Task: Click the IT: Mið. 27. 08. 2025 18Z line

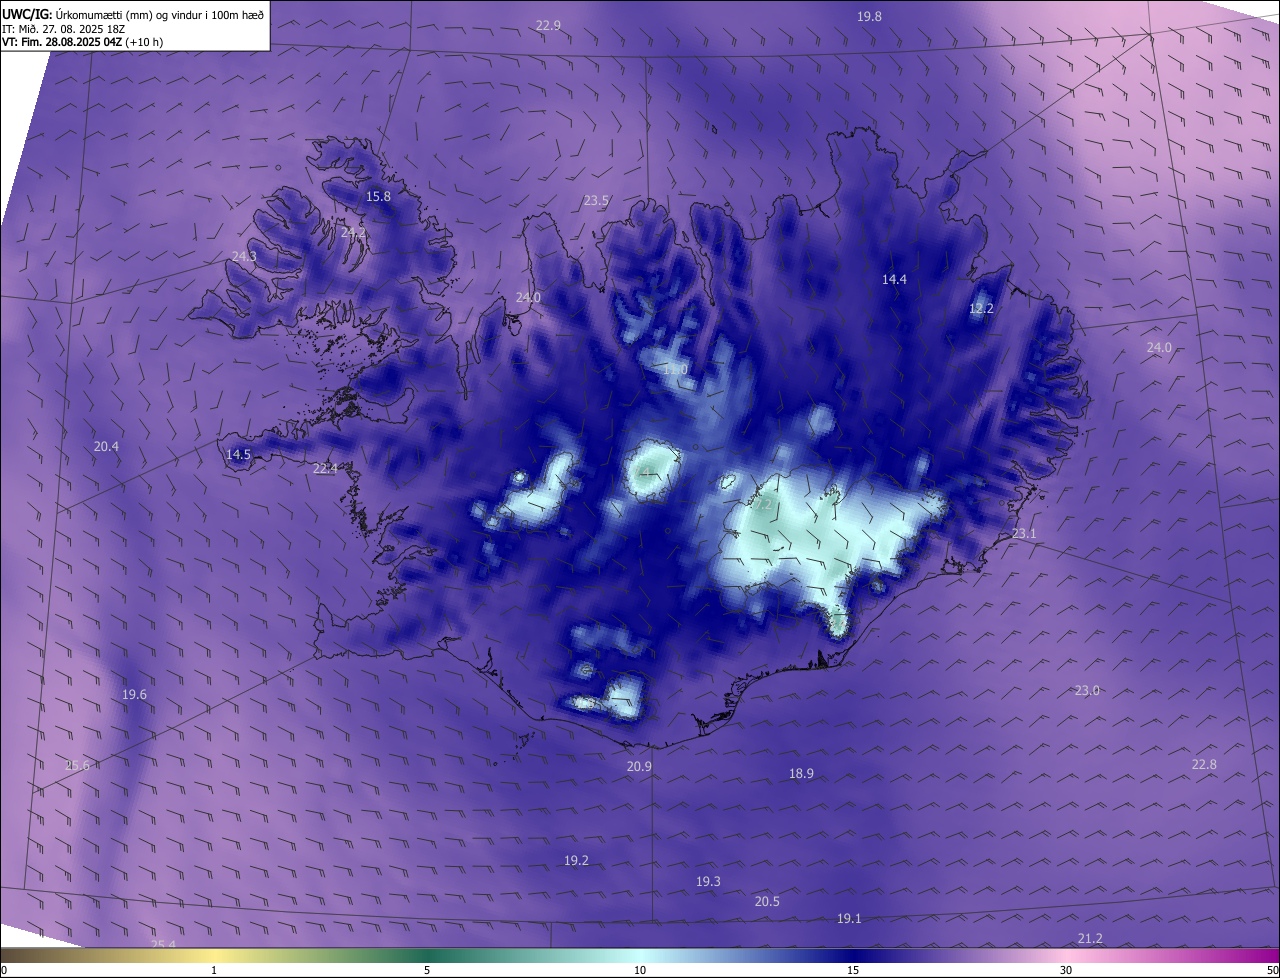Action: pyautogui.click(x=66, y=29)
